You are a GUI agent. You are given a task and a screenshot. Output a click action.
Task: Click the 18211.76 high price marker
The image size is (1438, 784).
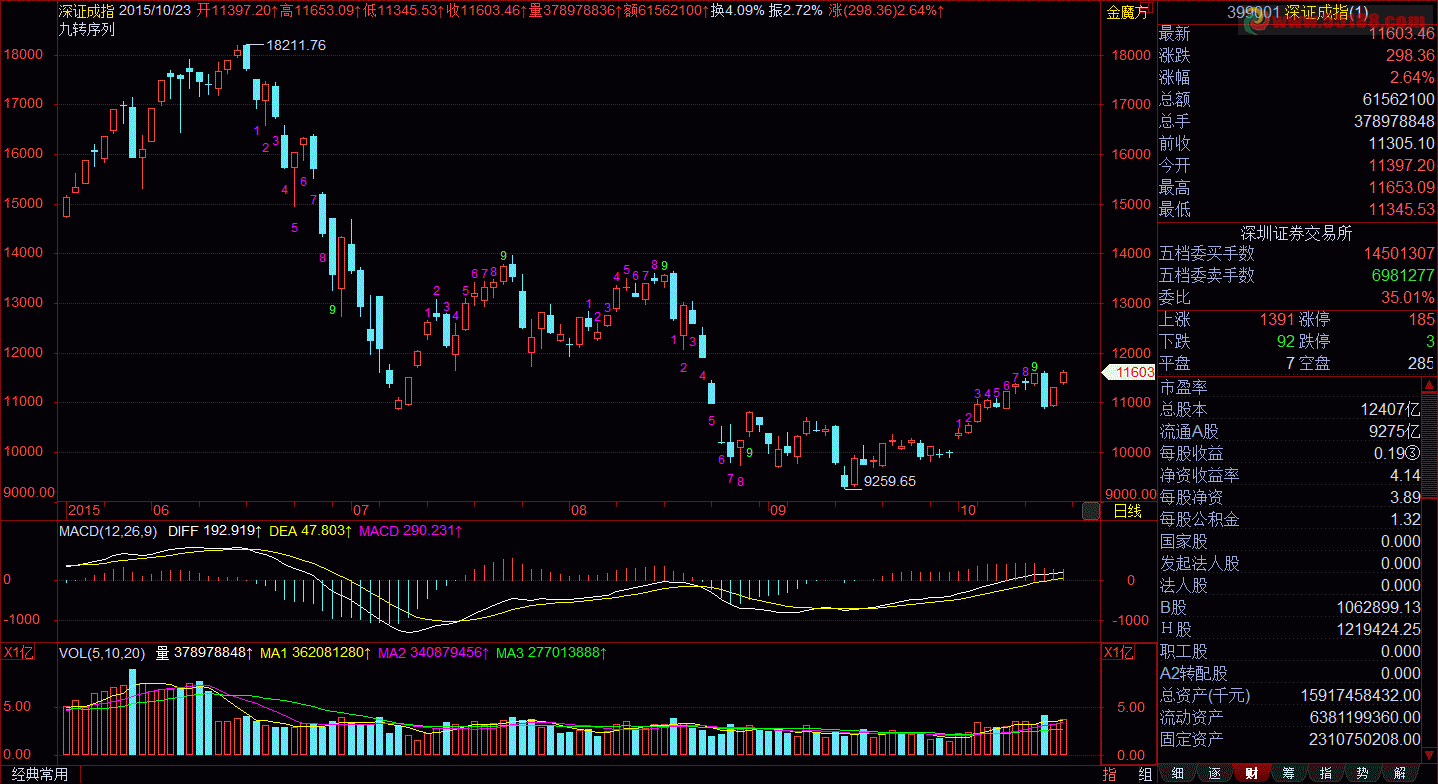coord(296,45)
